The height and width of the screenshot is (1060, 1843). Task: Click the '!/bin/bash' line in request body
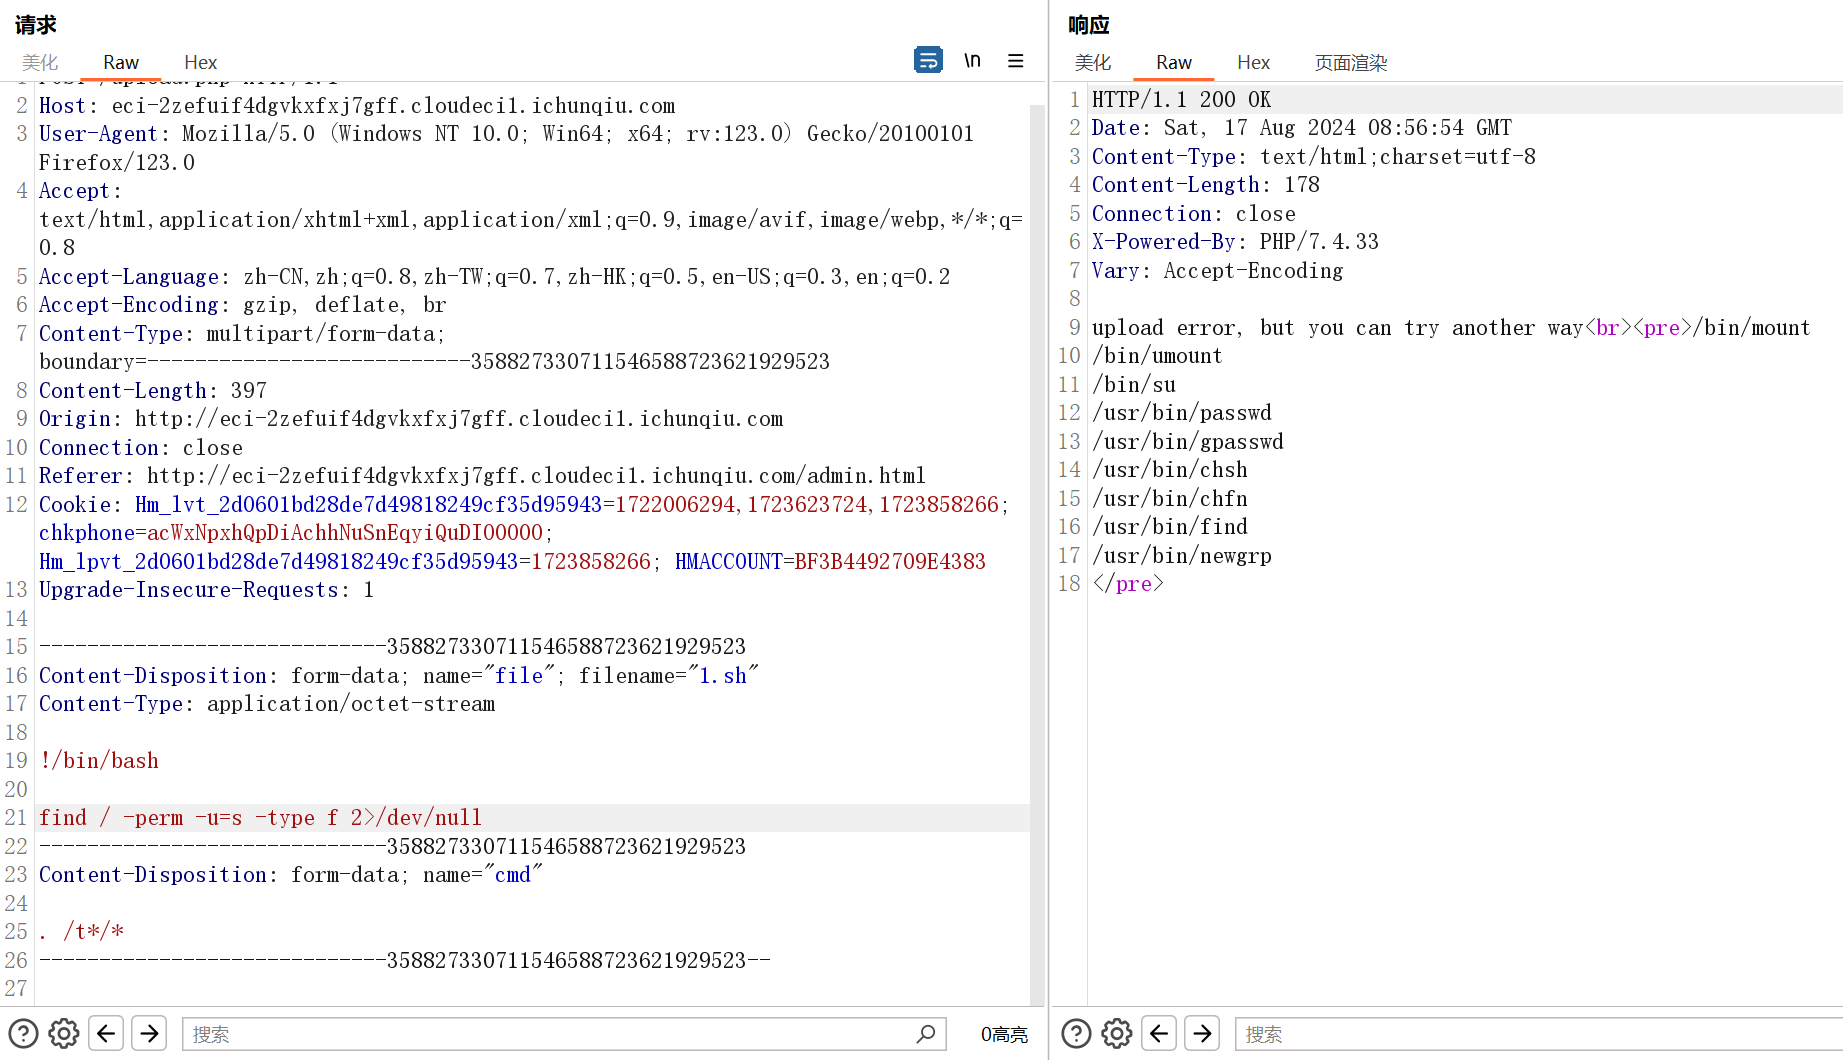pyautogui.click(x=99, y=761)
